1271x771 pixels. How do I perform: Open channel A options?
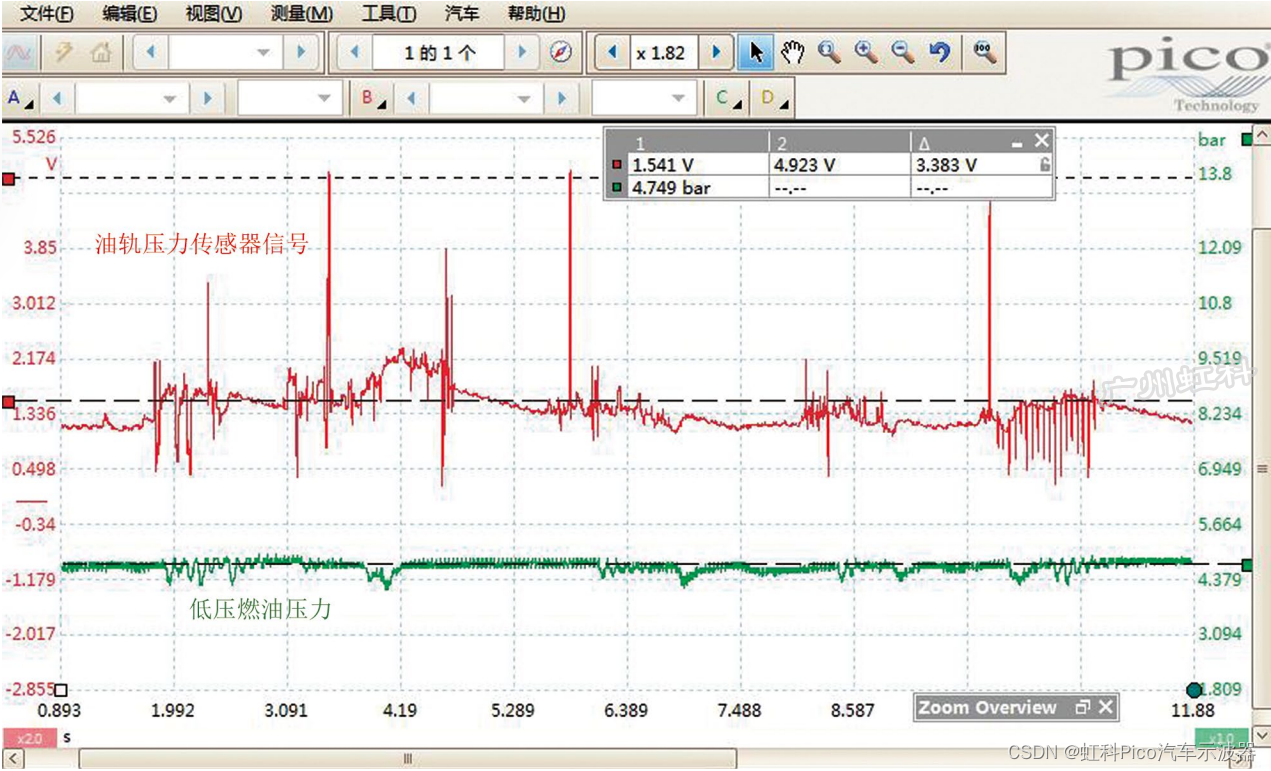tap(20, 98)
